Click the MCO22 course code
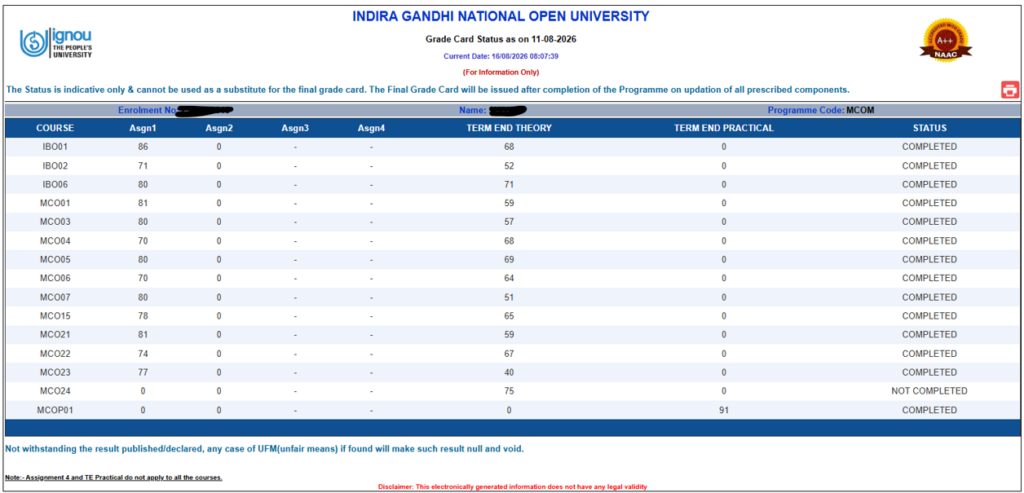The image size is (1024, 493). click(55, 353)
